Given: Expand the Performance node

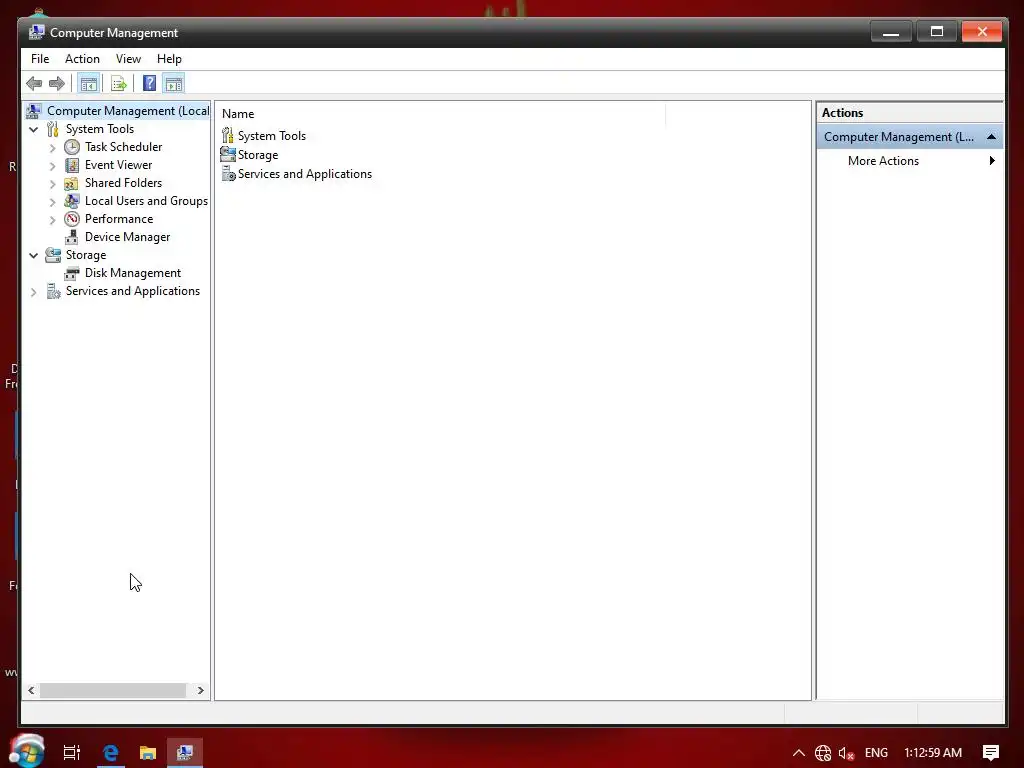Looking at the screenshot, I should [53, 220].
